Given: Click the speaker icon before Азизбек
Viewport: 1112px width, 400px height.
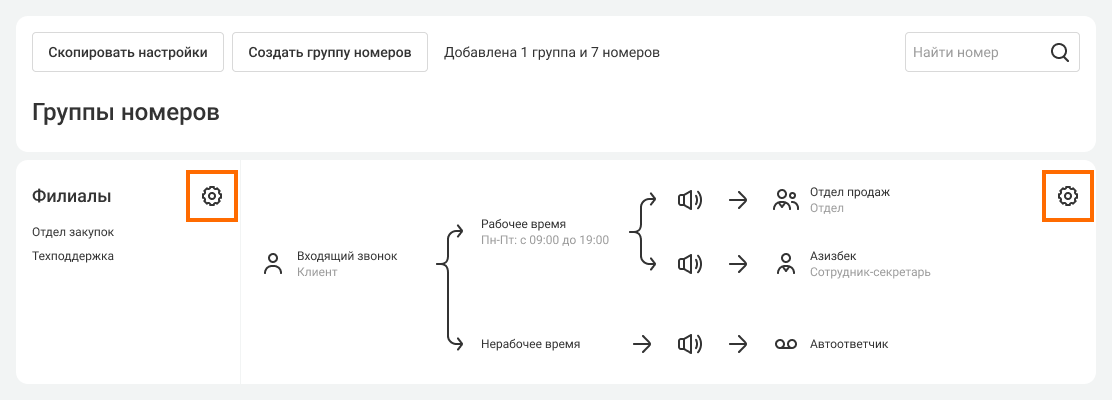Looking at the screenshot, I should 690,264.
